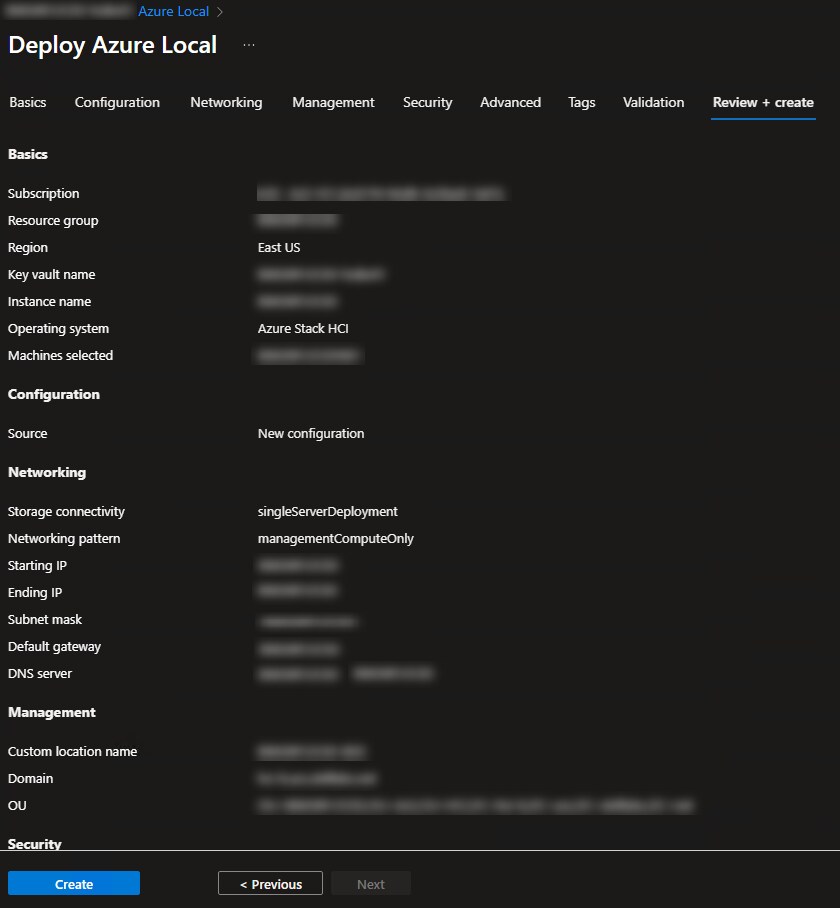Open the Validation tab
This screenshot has height=908, width=840.
[653, 102]
